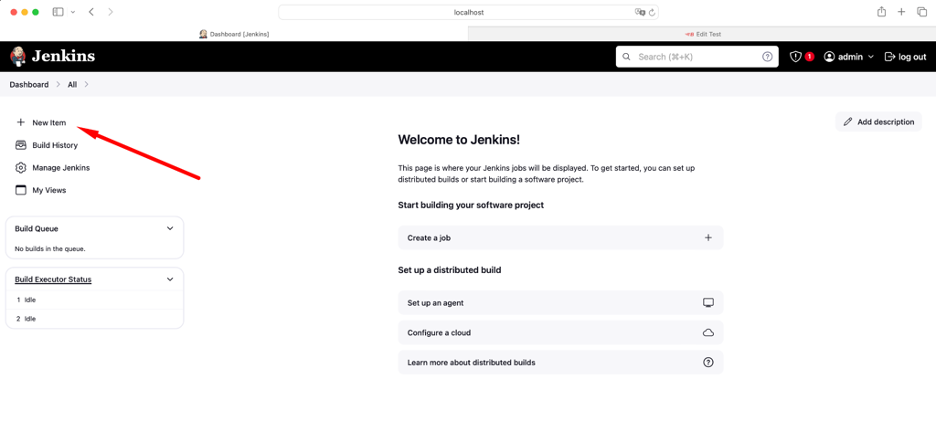The height and width of the screenshot is (432, 936).
Task: Click the admin user avatar icon
Action: (829, 57)
